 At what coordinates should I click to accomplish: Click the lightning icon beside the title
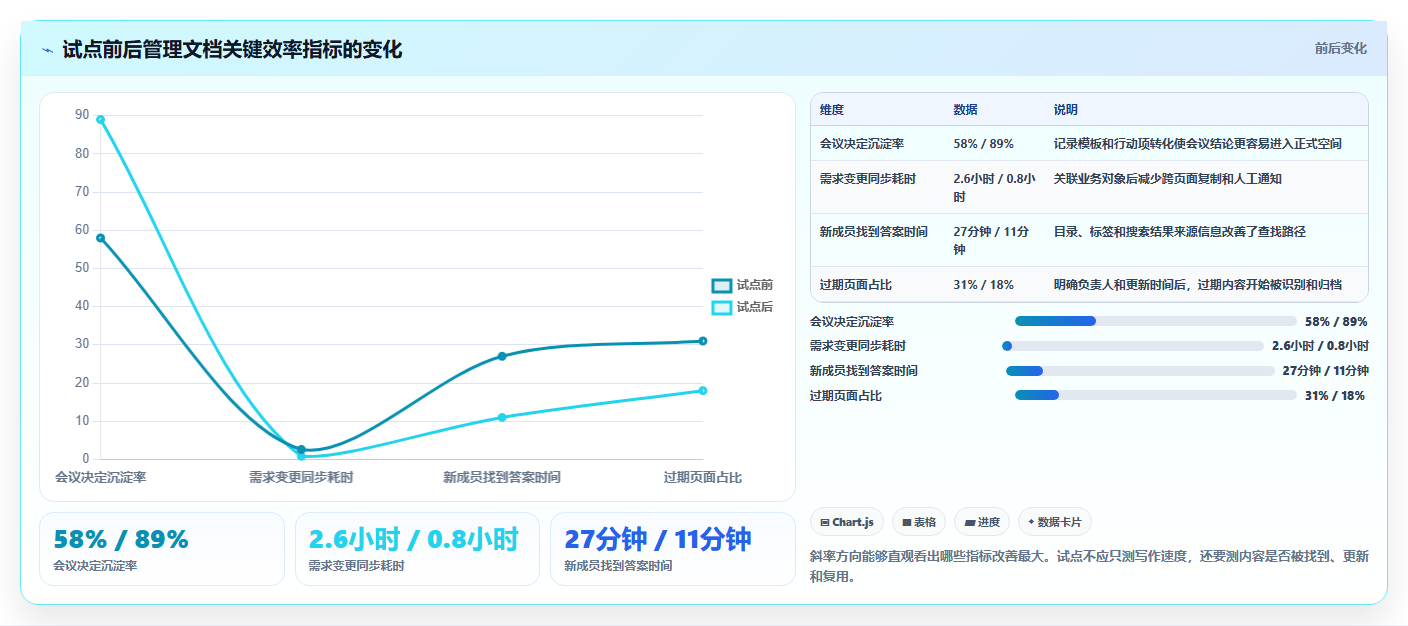click(47, 50)
